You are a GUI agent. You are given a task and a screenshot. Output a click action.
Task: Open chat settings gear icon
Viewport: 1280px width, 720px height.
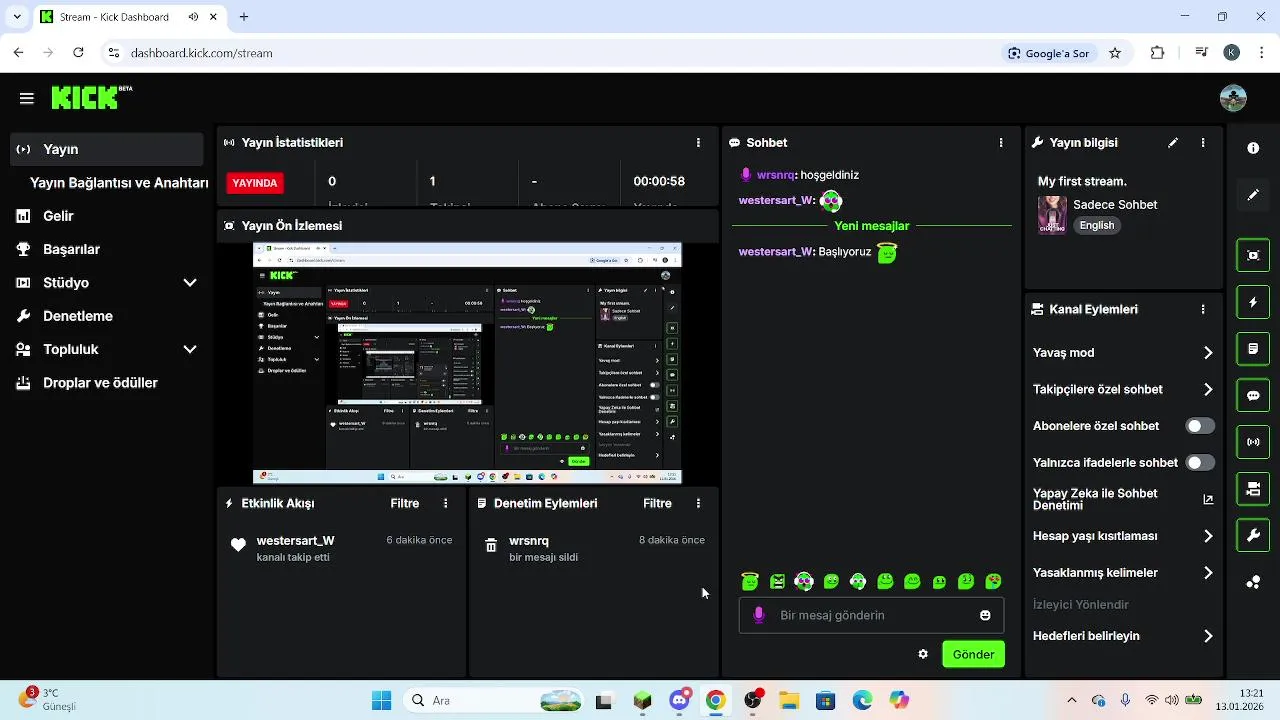pyautogui.click(x=923, y=655)
